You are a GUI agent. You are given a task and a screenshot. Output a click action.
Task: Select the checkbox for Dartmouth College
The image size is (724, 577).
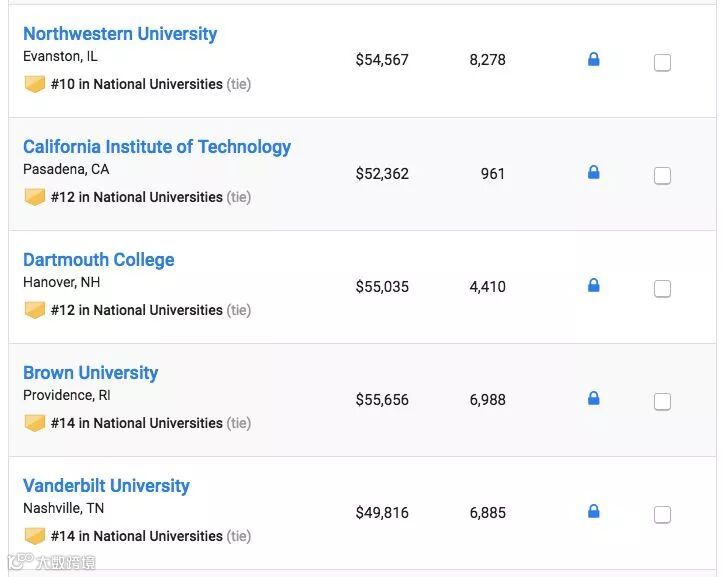(662, 289)
